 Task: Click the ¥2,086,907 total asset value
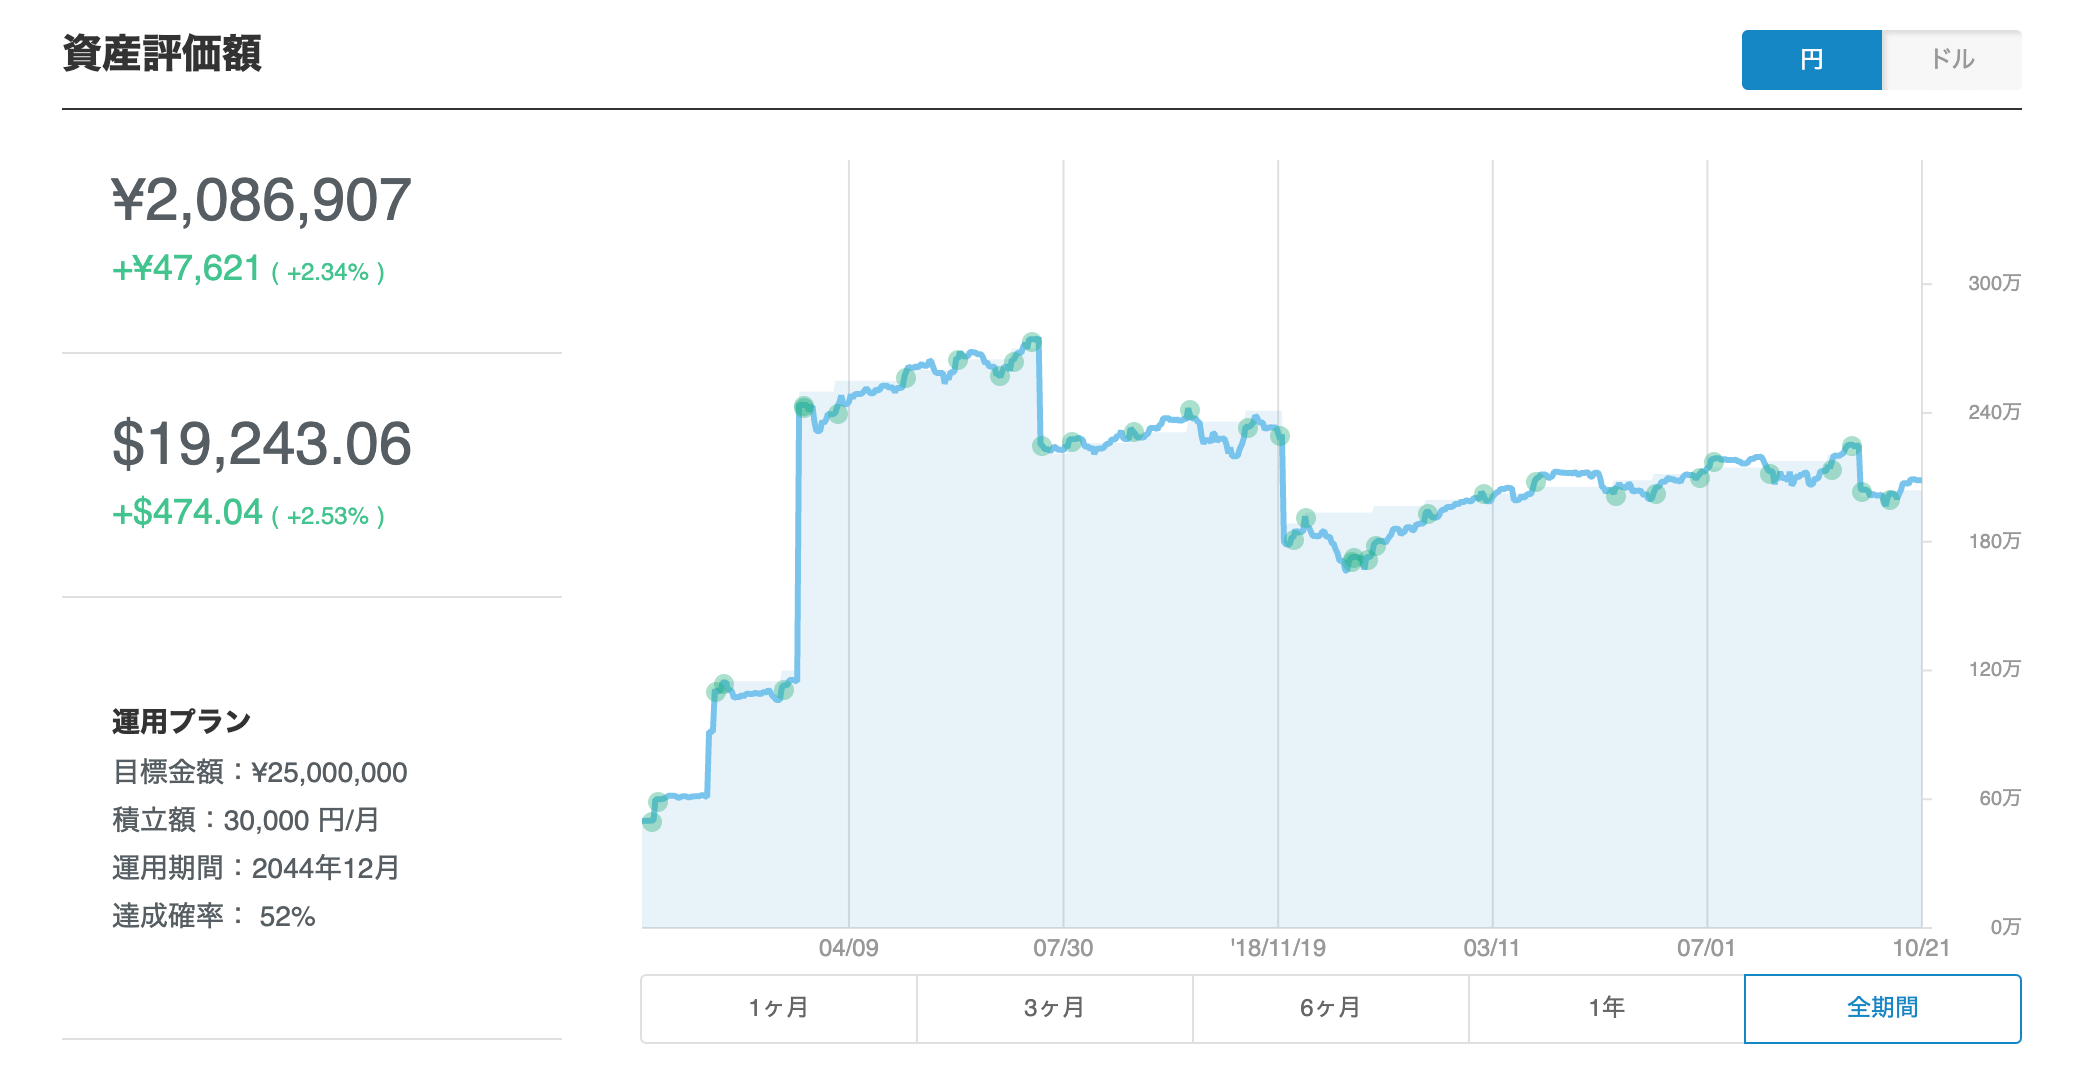pos(261,200)
